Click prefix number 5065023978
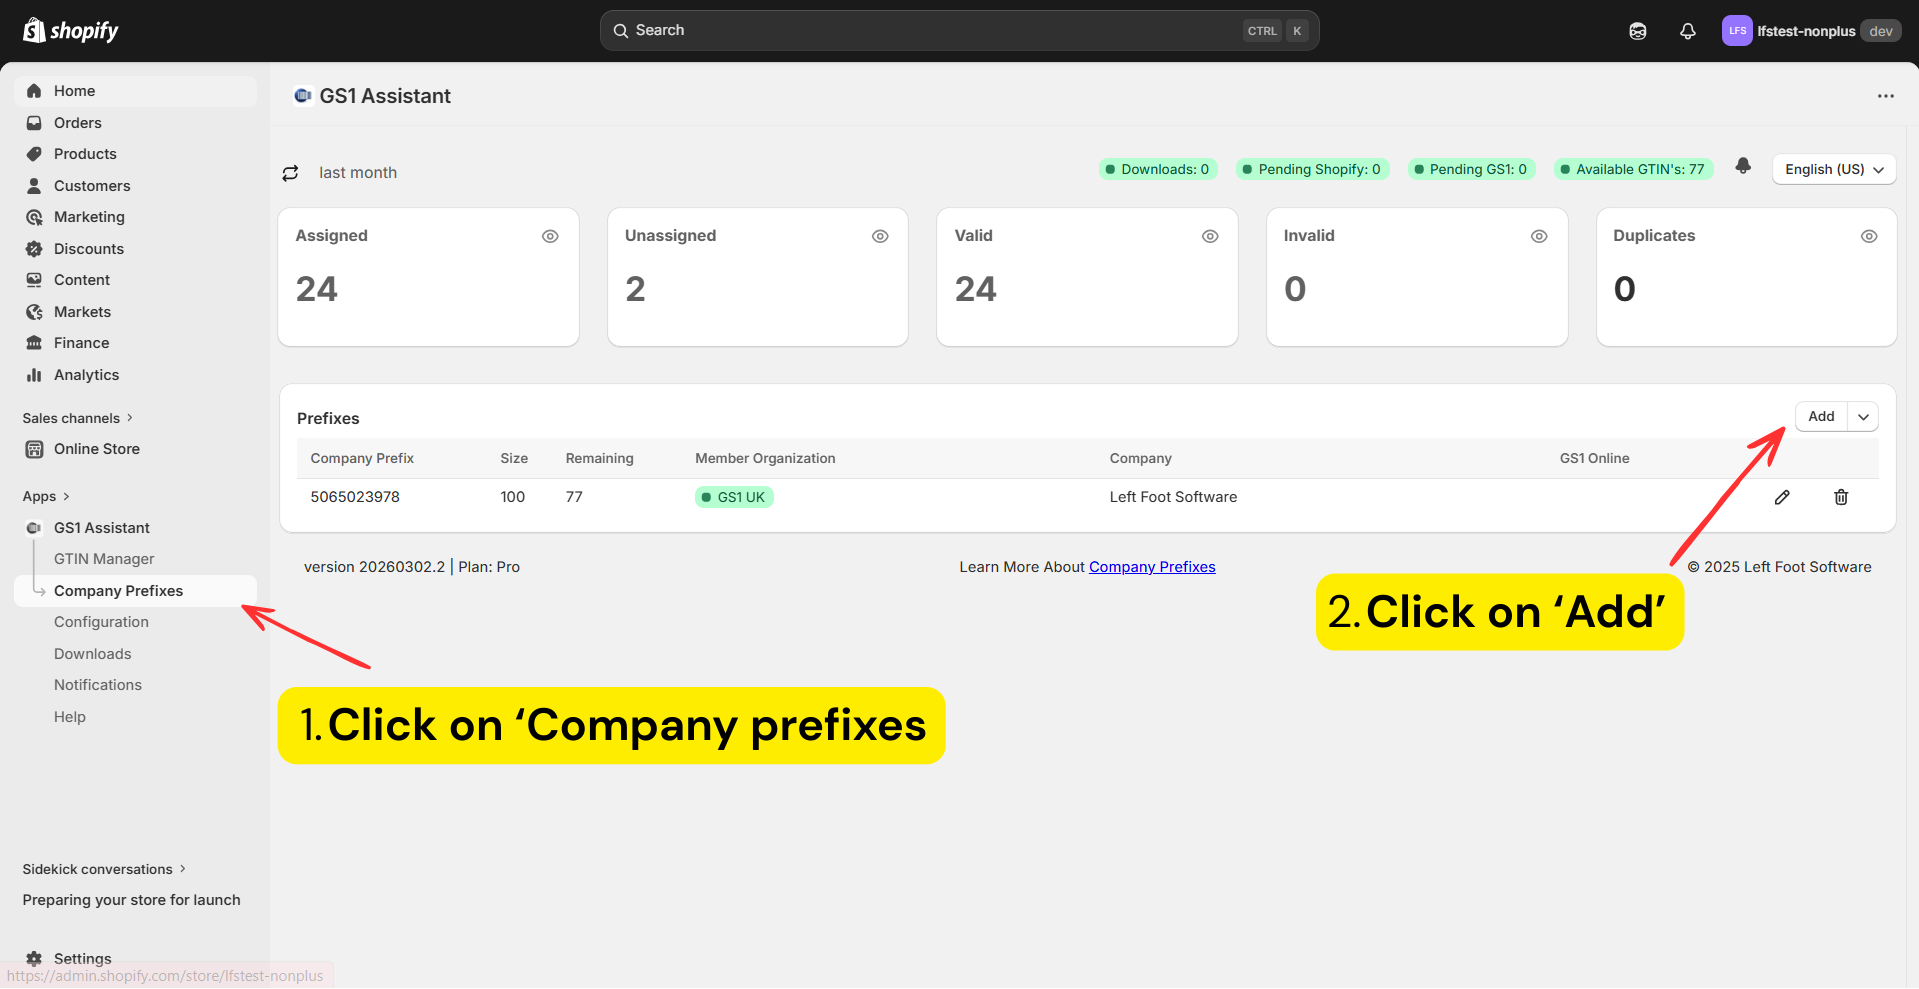The width and height of the screenshot is (1919, 989). 355,497
